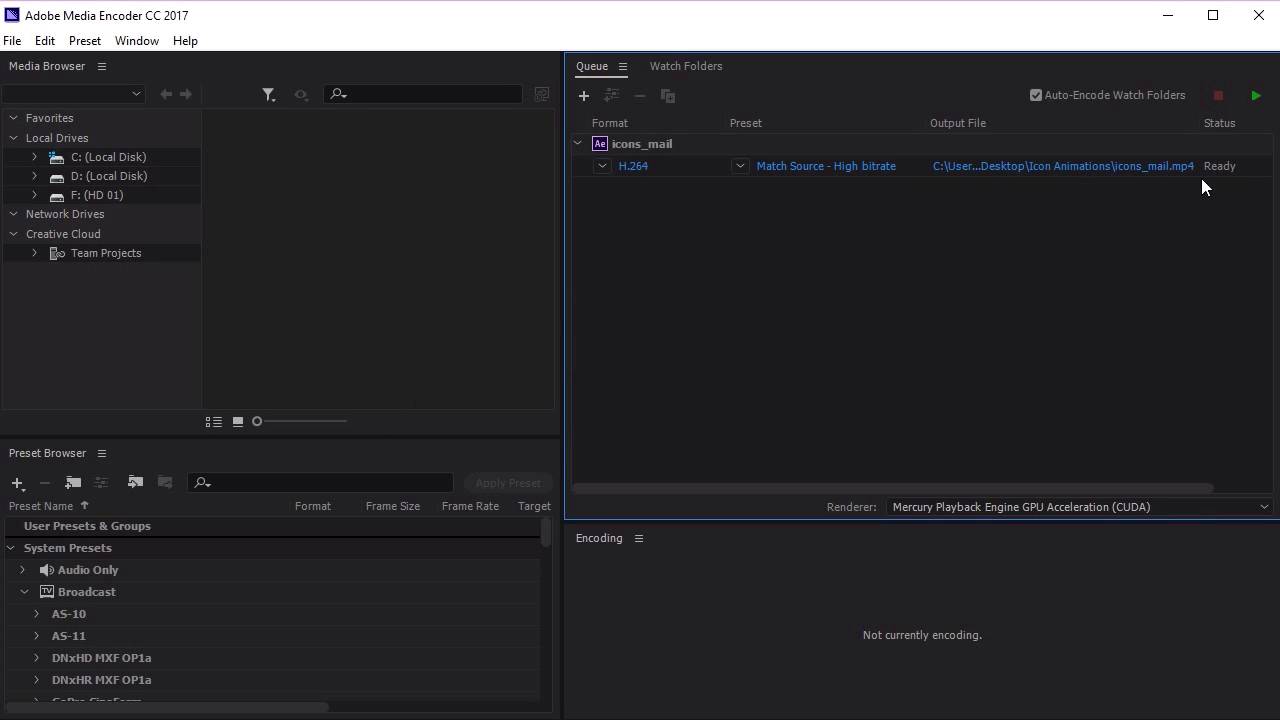Screen dimensions: 1280x720
Task: Collapse the Broadcast preset group
Action: [x=24, y=592]
